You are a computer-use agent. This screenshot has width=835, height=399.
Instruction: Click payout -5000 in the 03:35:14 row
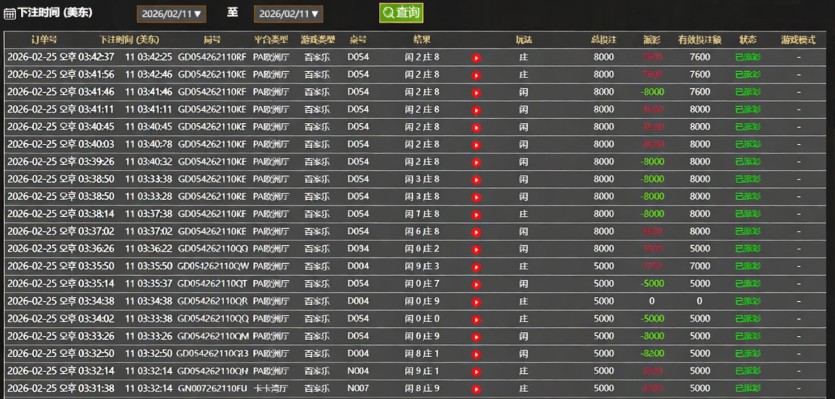click(x=652, y=283)
